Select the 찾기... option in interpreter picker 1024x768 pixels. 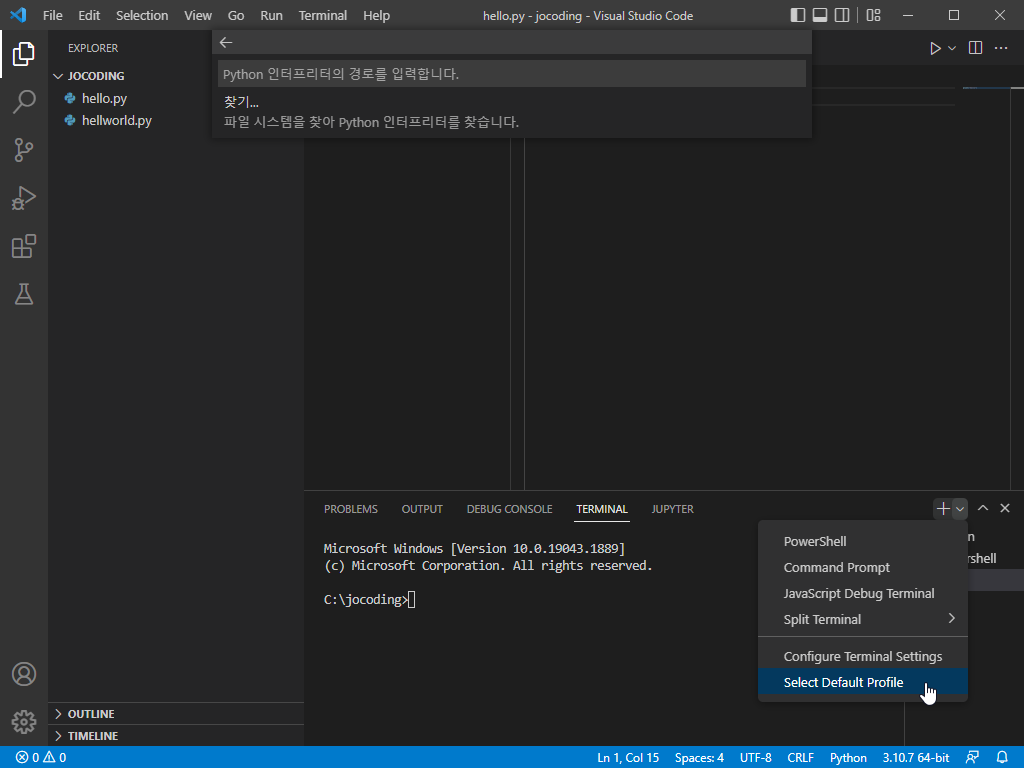coord(512,112)
